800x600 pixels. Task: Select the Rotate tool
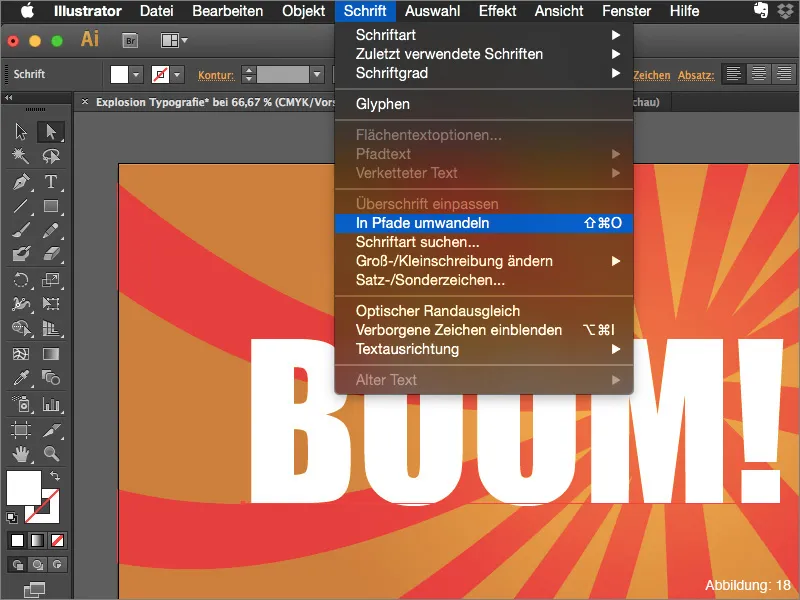click(21, 280)
